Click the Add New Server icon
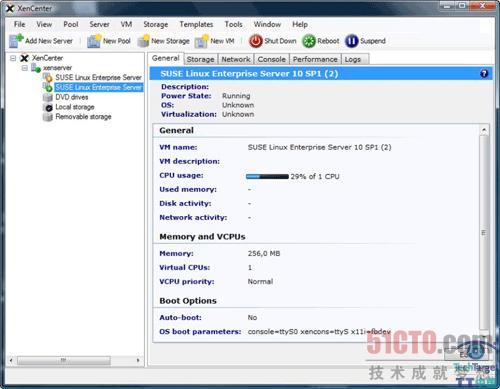This screenshot has width=500, height=389. (x=16, y=41)
